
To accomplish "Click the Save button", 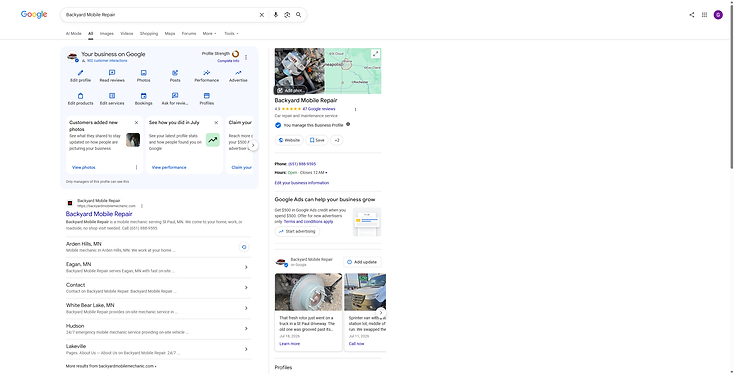I will (x=317, y=140).
